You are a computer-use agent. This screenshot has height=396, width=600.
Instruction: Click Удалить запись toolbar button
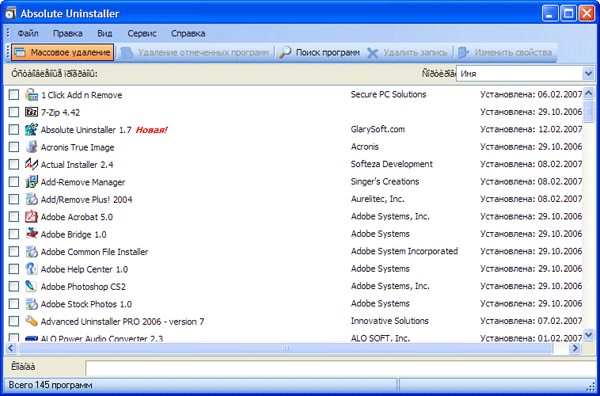[408, 52]
